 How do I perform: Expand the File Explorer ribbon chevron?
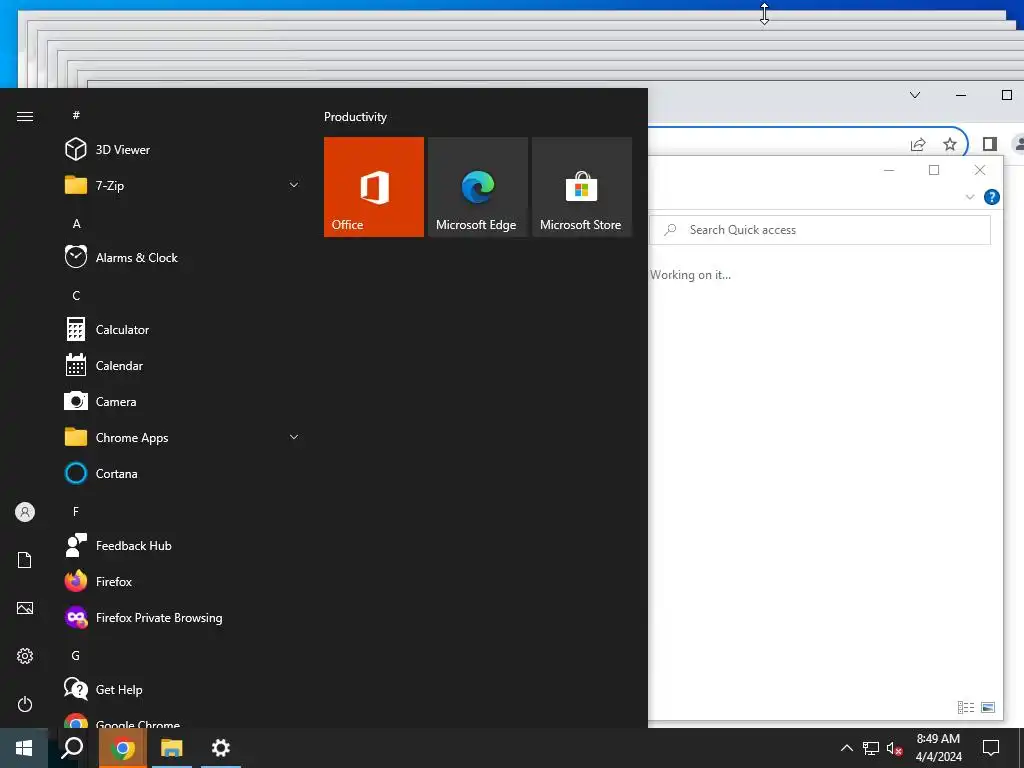970,197
